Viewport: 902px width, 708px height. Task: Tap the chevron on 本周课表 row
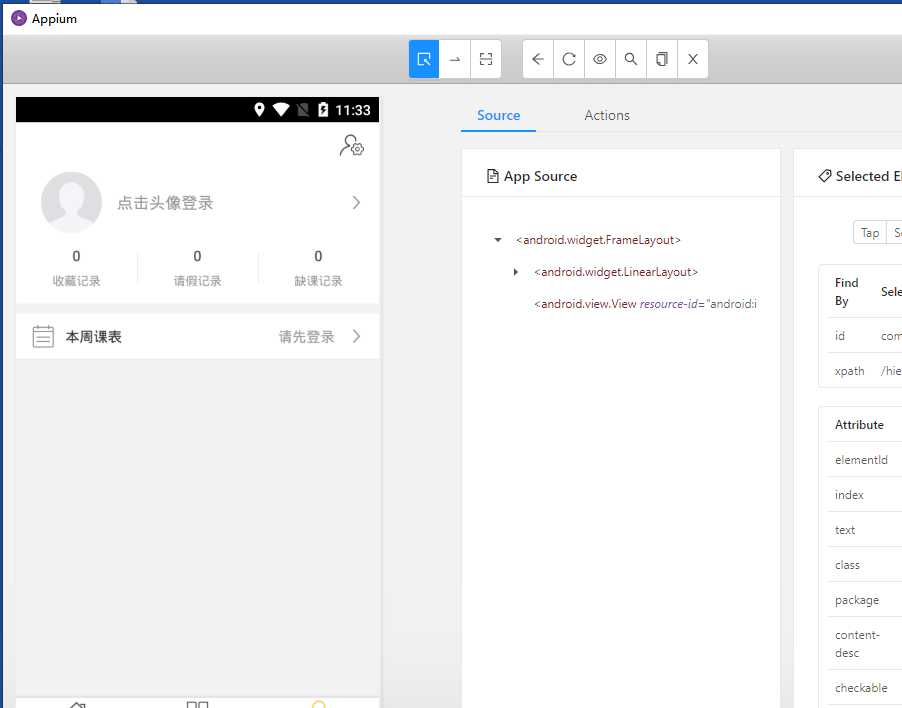356,336
